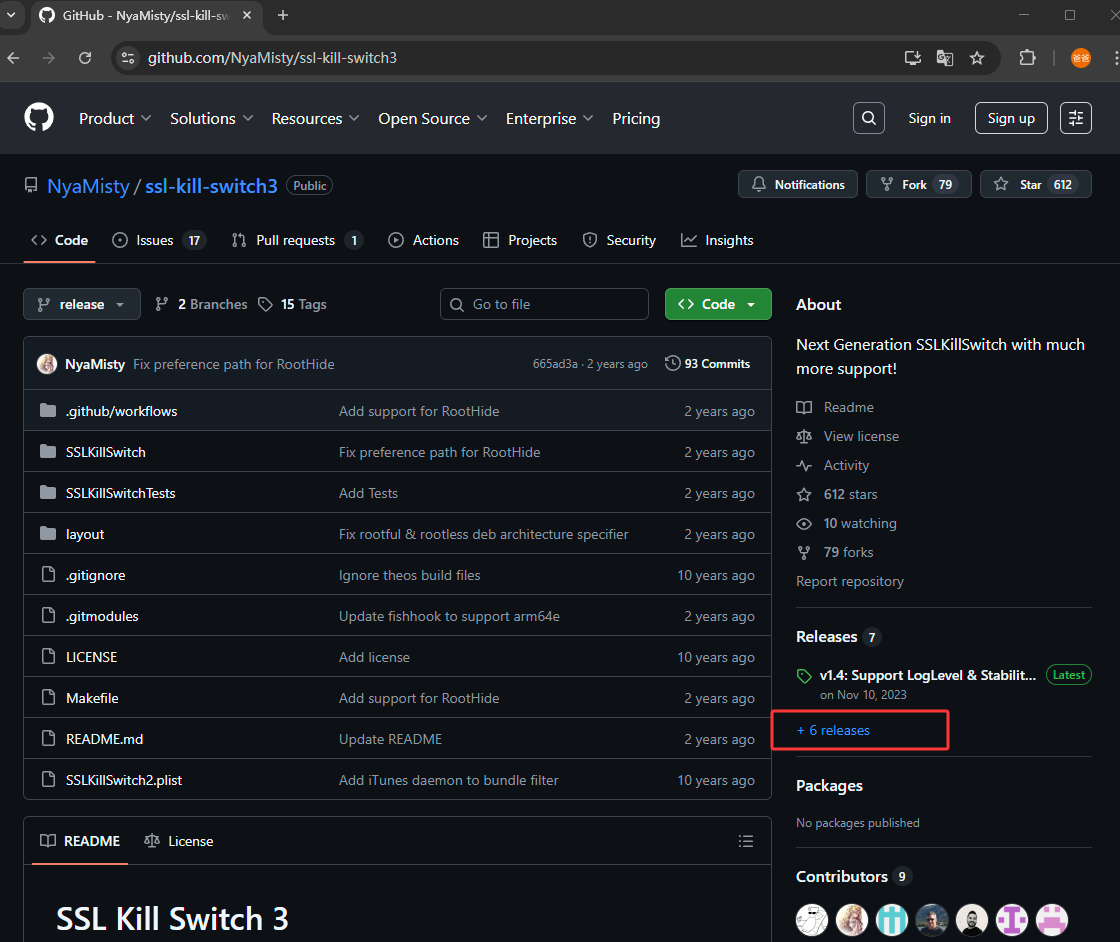
Task: Open the teal contributor avatar
Action: 892,920
